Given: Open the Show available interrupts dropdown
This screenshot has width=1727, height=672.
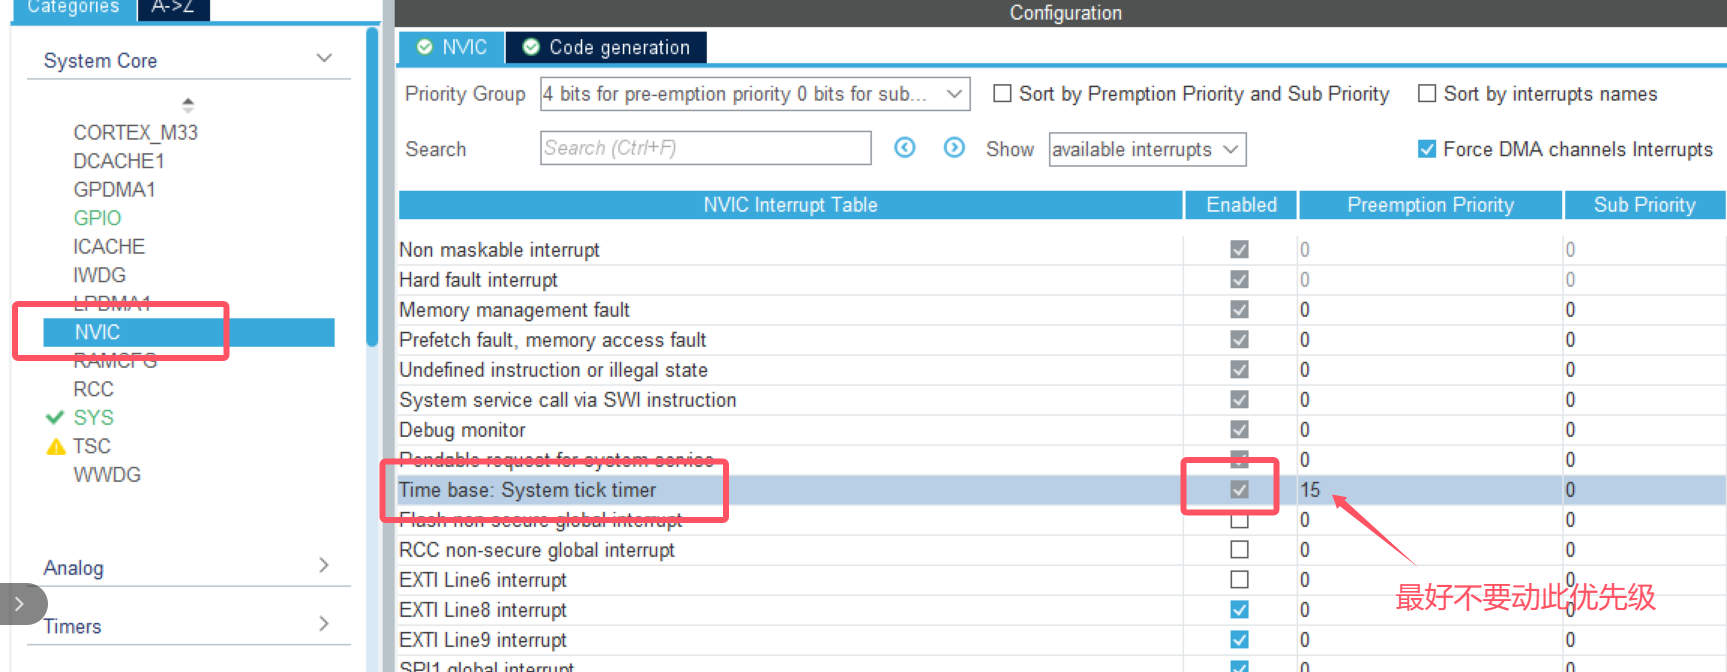Looking at the screenshot, I should tap(1147, 149).
